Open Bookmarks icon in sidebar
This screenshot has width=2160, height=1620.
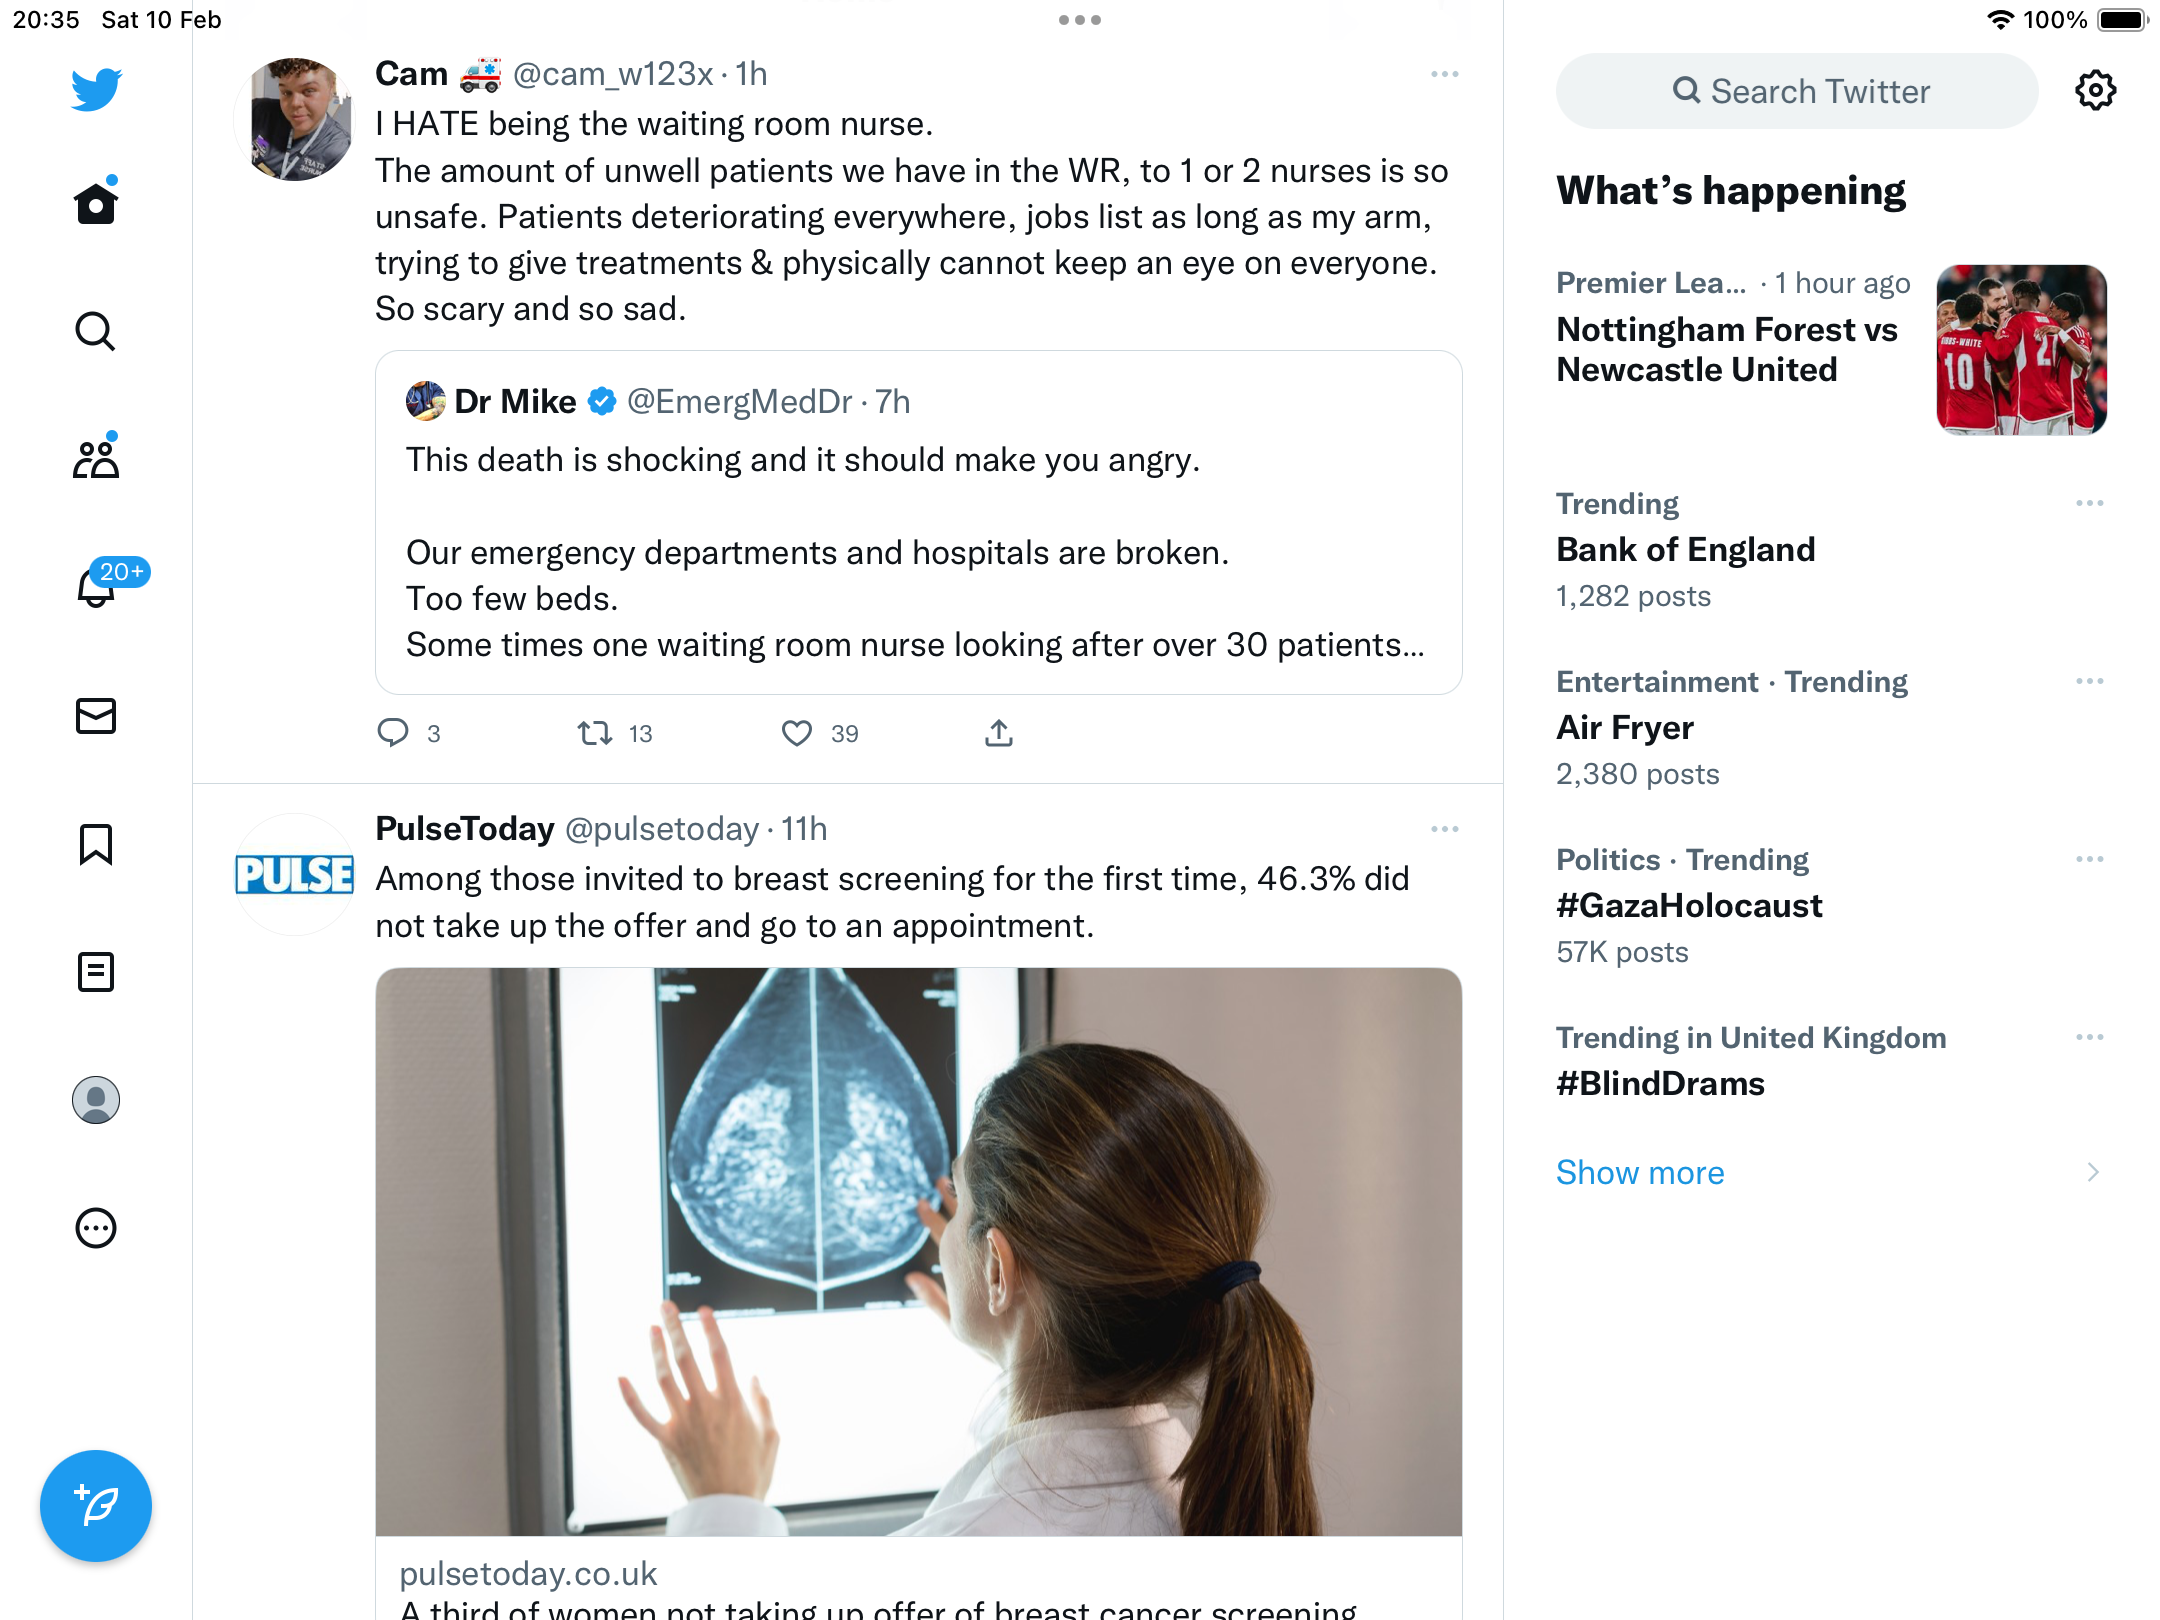coord(96,844)
